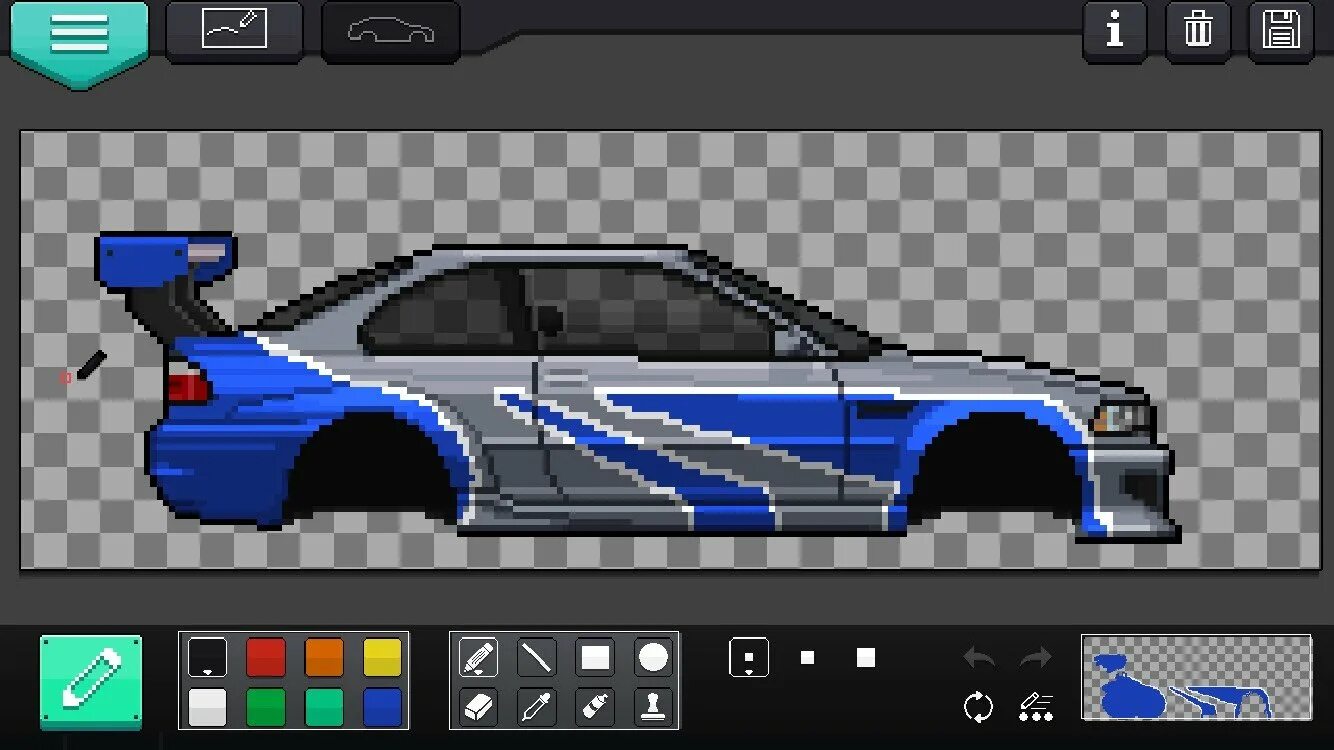Choose the largest brush size
Image resolution: width=1334 pixels, height=750 pixels.
point(866,658)
